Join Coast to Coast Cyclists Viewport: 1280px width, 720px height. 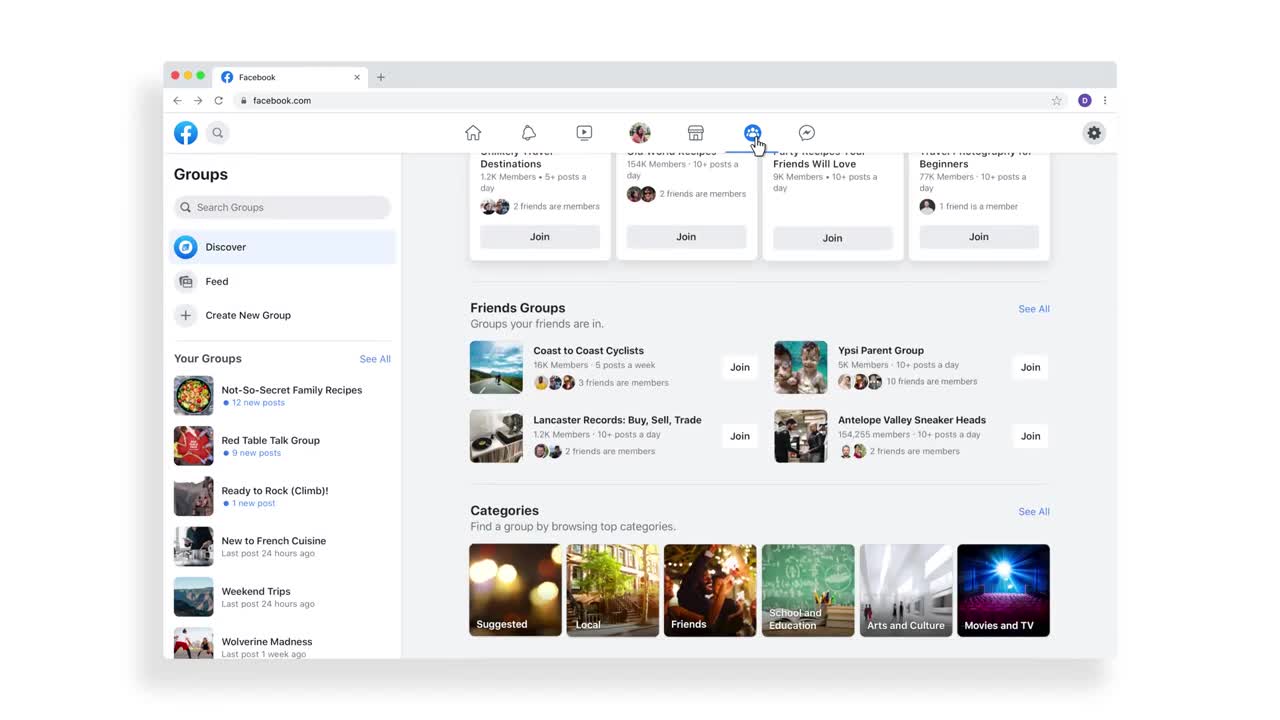click(740, 367)
